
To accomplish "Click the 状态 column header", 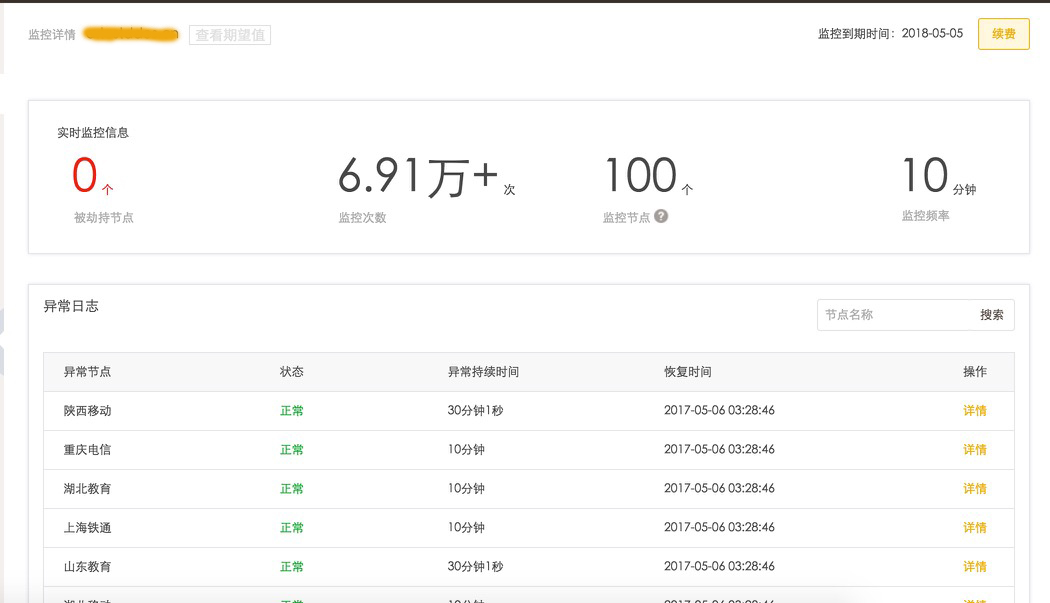I will [x=291, y=372].
